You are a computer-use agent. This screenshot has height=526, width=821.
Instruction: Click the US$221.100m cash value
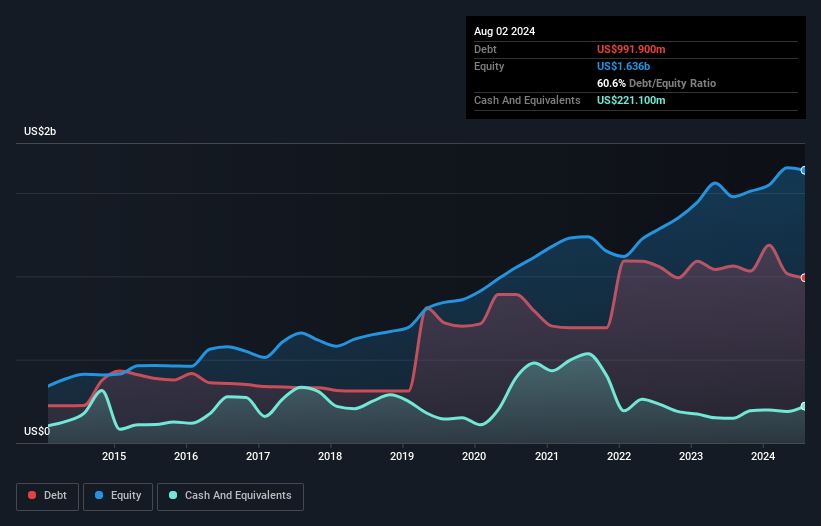(x=631, y=100)
